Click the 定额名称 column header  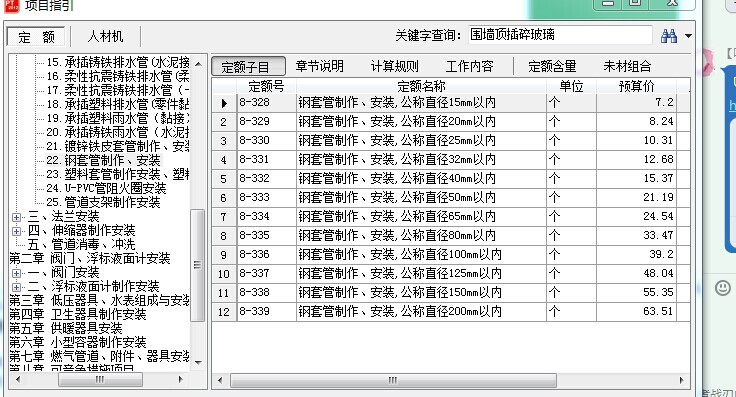click(x=421, y=86)
